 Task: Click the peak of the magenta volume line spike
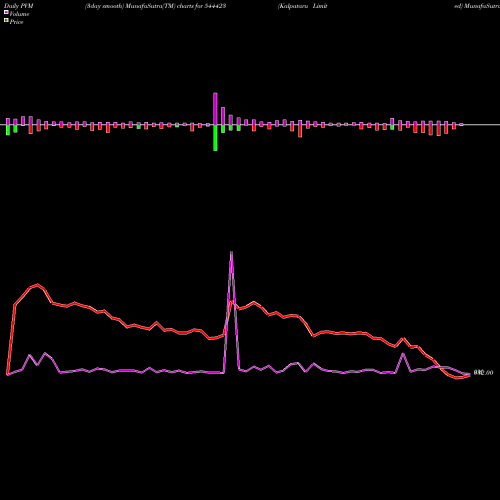tap(231, 253)
